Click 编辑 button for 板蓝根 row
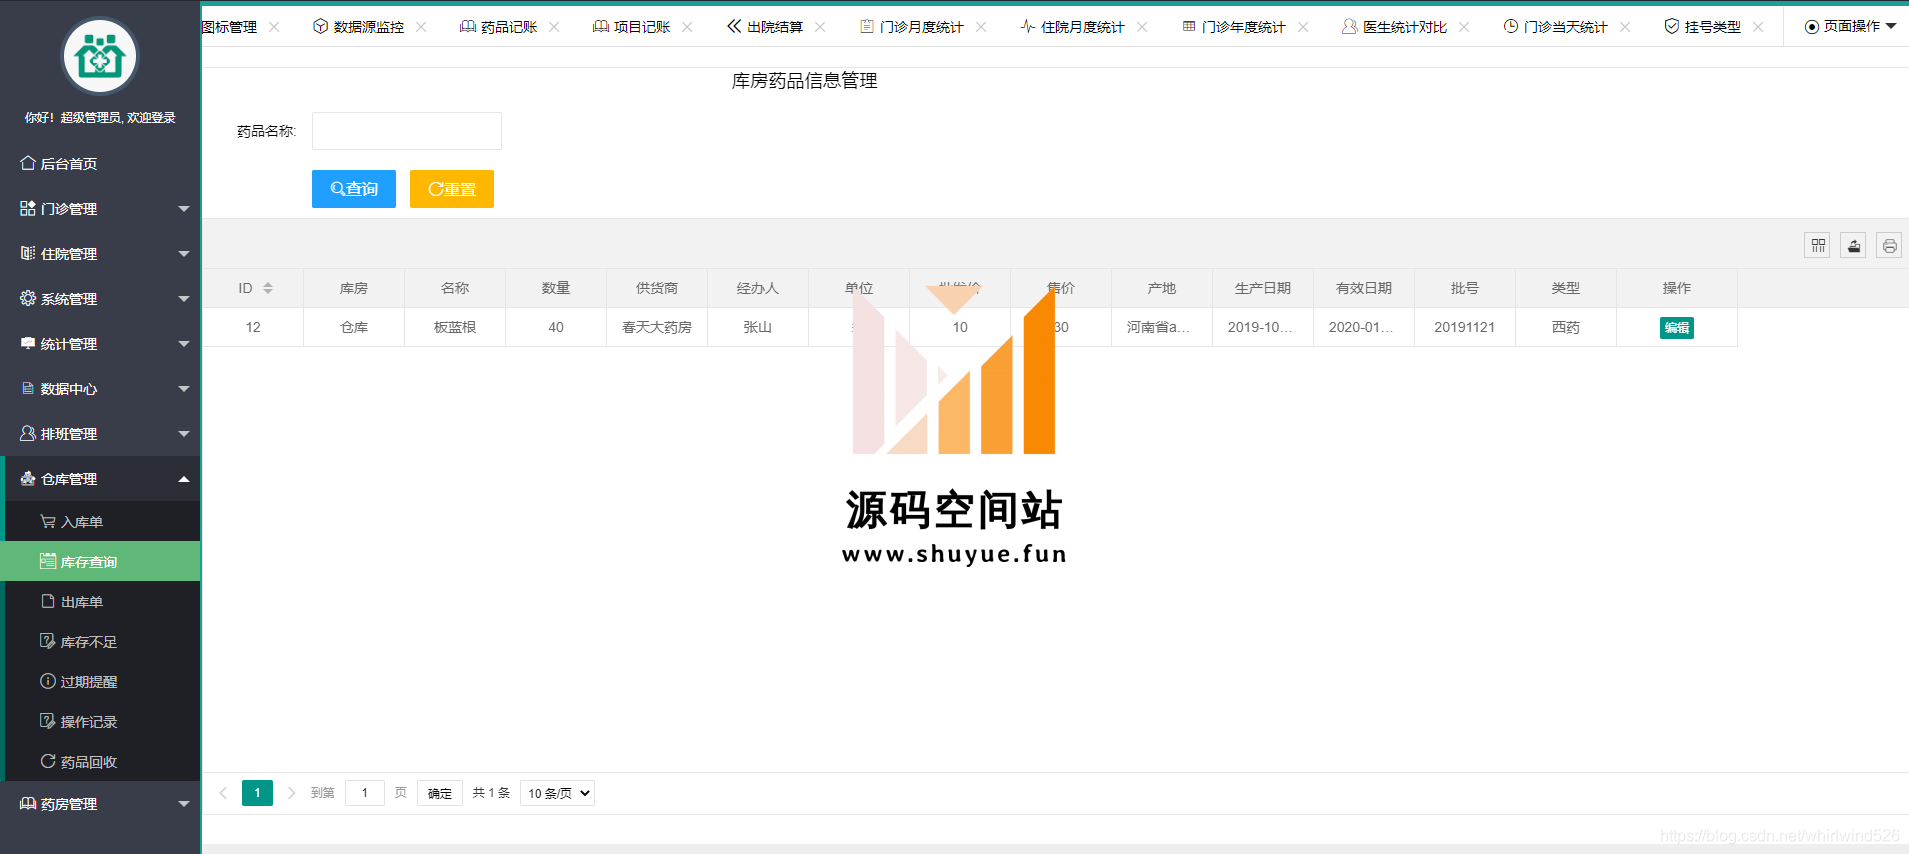 1677,327
